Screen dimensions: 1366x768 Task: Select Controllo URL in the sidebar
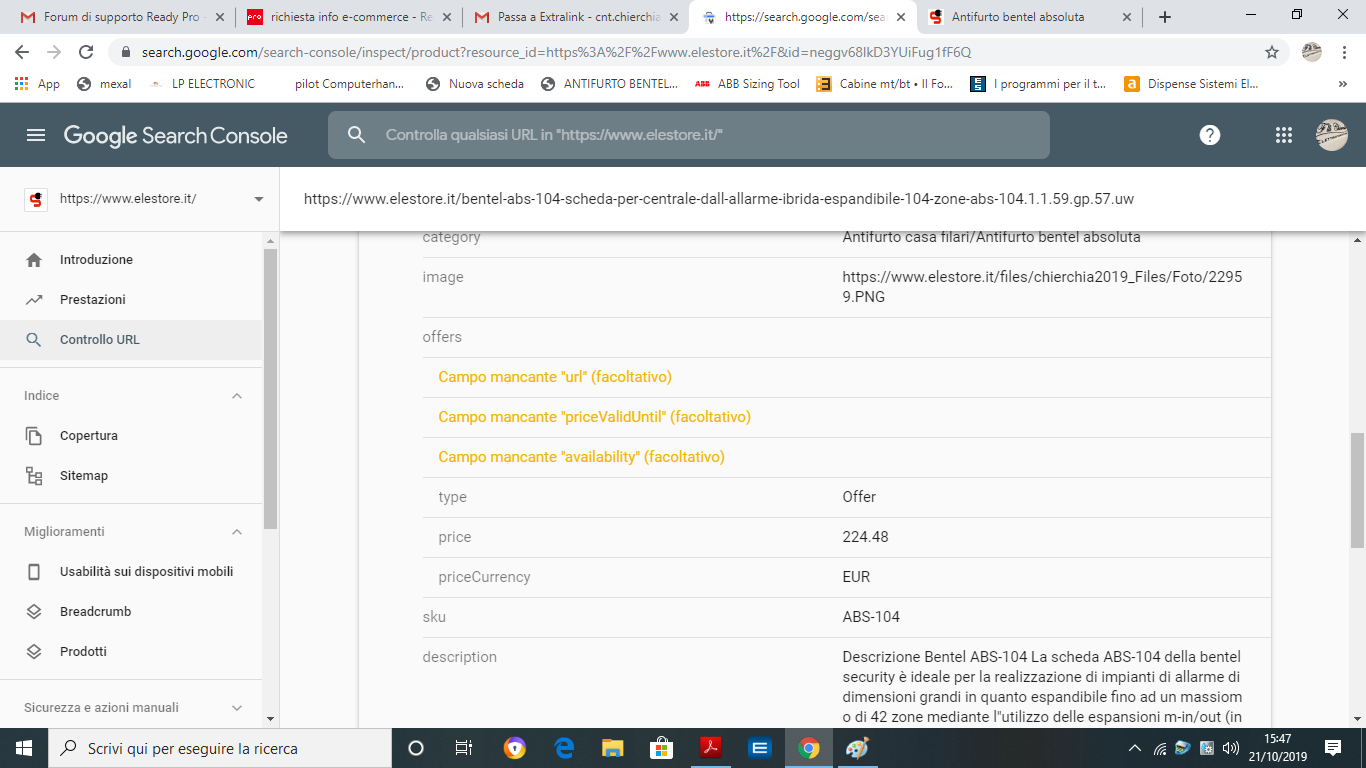click(131, 340)
